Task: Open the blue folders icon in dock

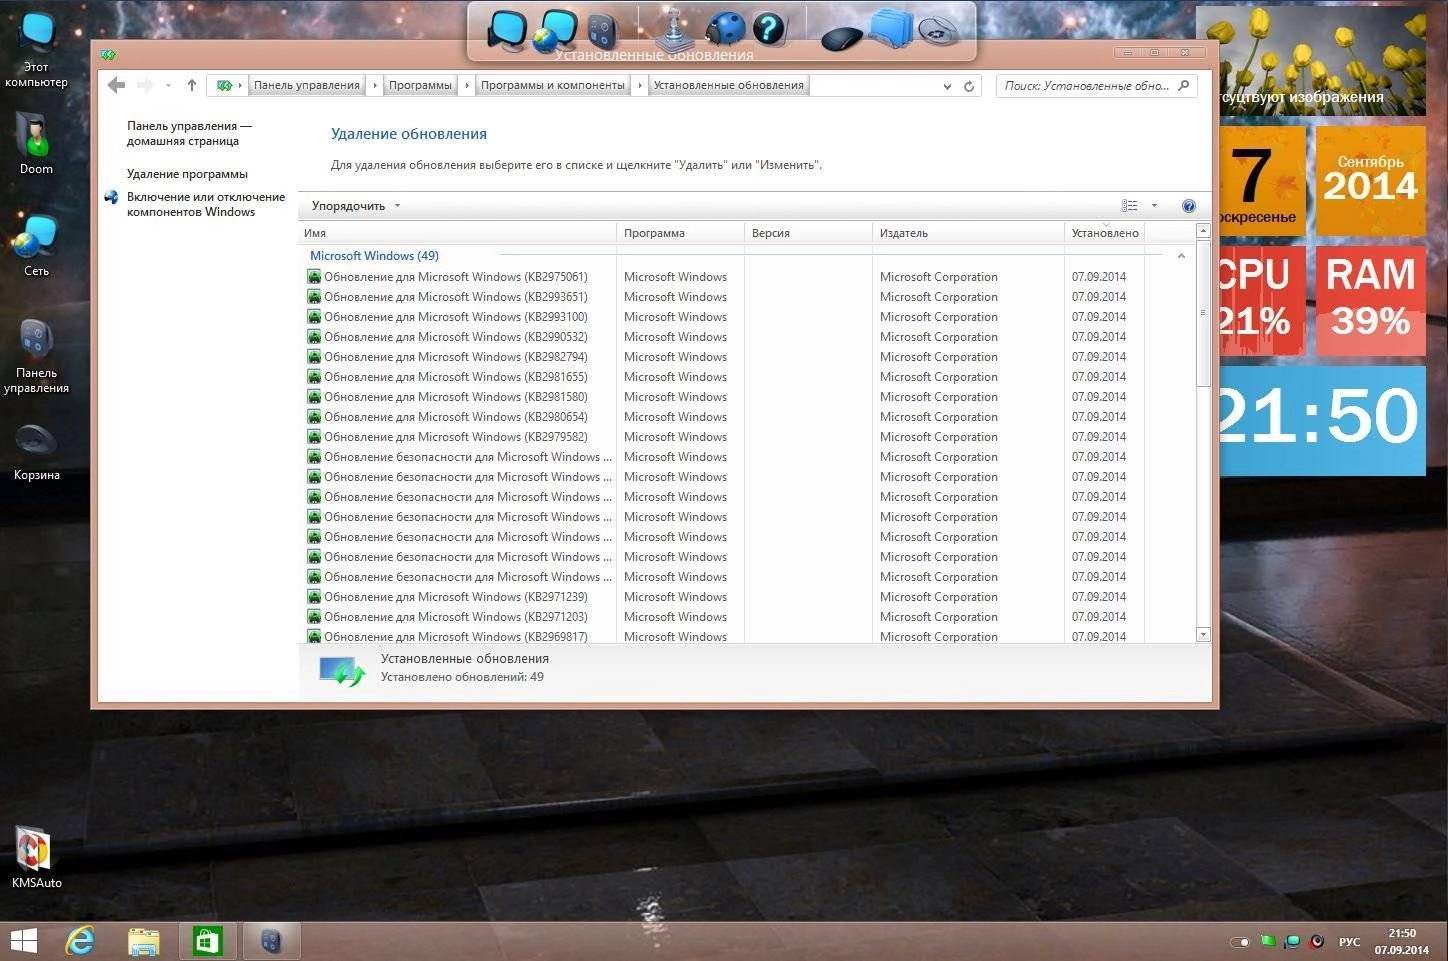Action: (890, 29)
